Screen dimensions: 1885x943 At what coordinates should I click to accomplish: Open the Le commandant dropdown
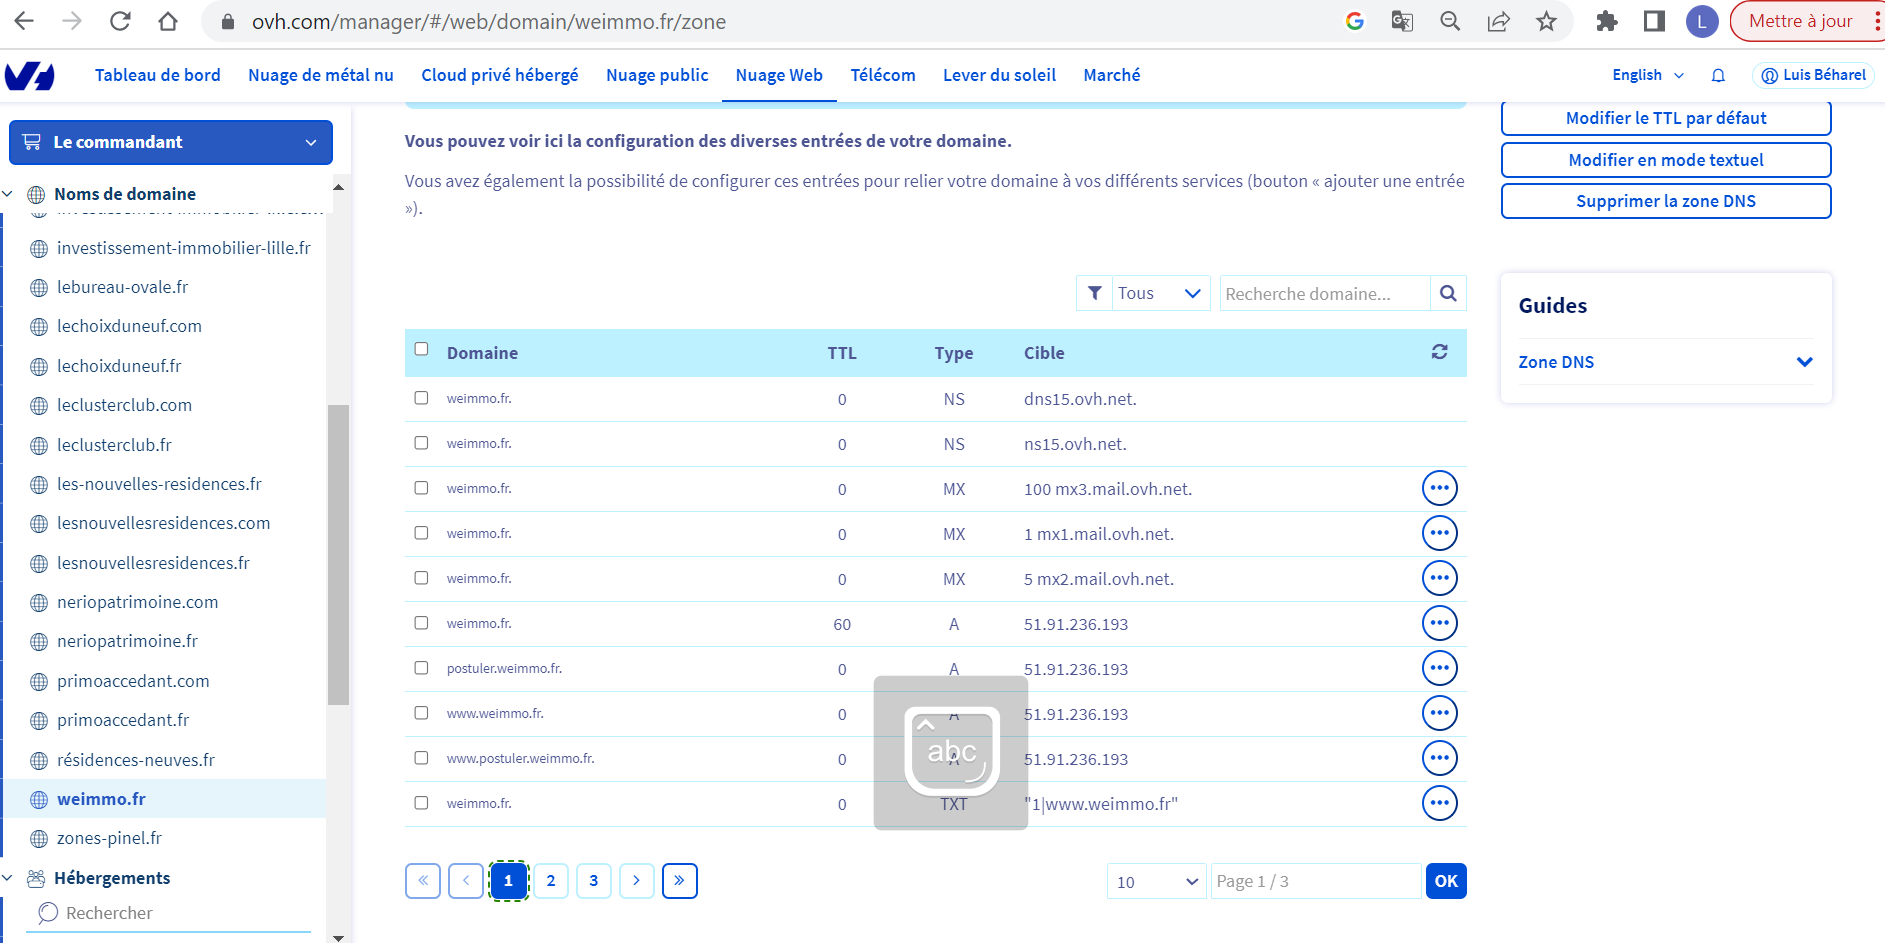click(171, 142)
